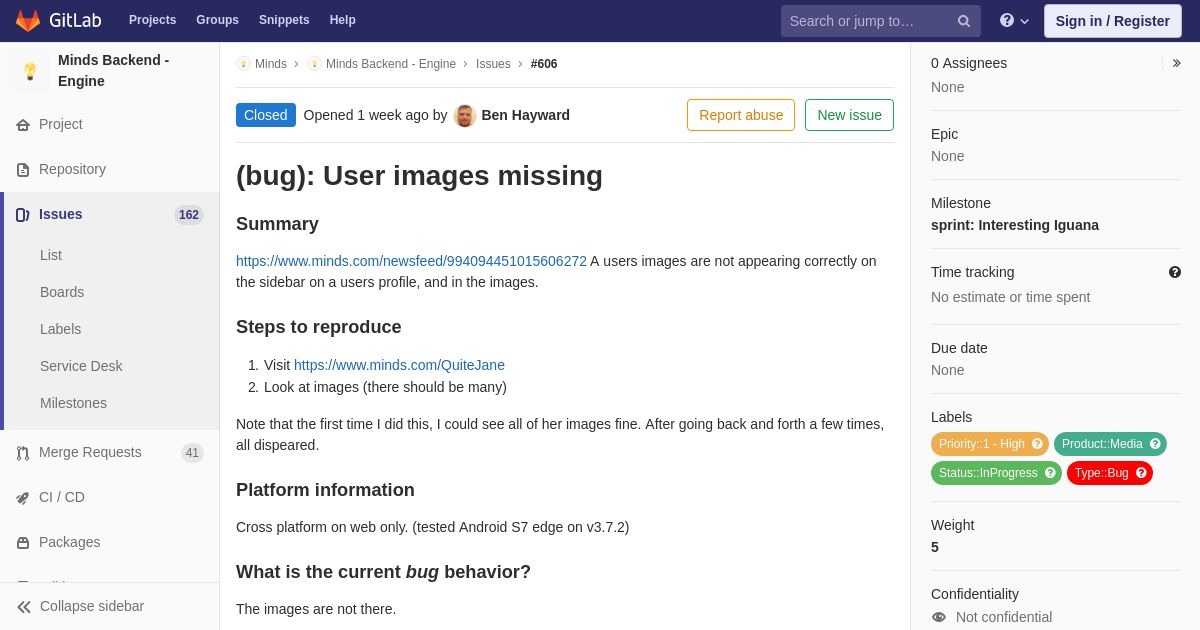The image size is (1200, 630).
Task: Click the Minds breadcrumb avatar icon
Action: (x=243, y=64)
